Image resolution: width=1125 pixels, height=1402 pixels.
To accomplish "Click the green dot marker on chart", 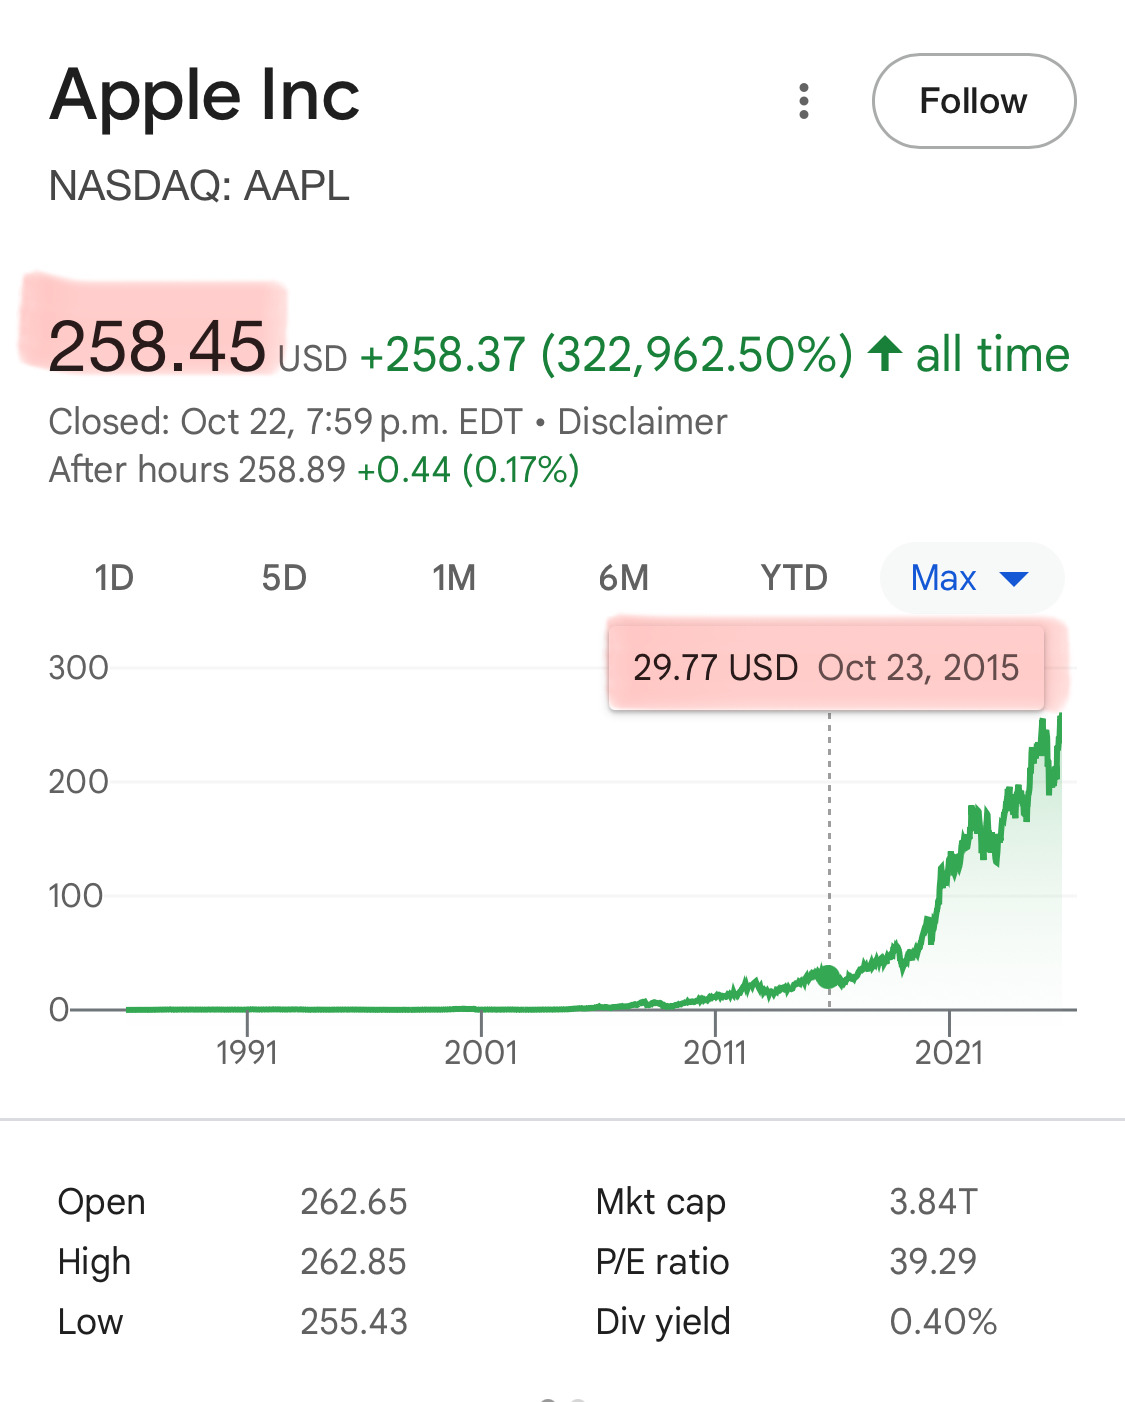I will point(828,976).
